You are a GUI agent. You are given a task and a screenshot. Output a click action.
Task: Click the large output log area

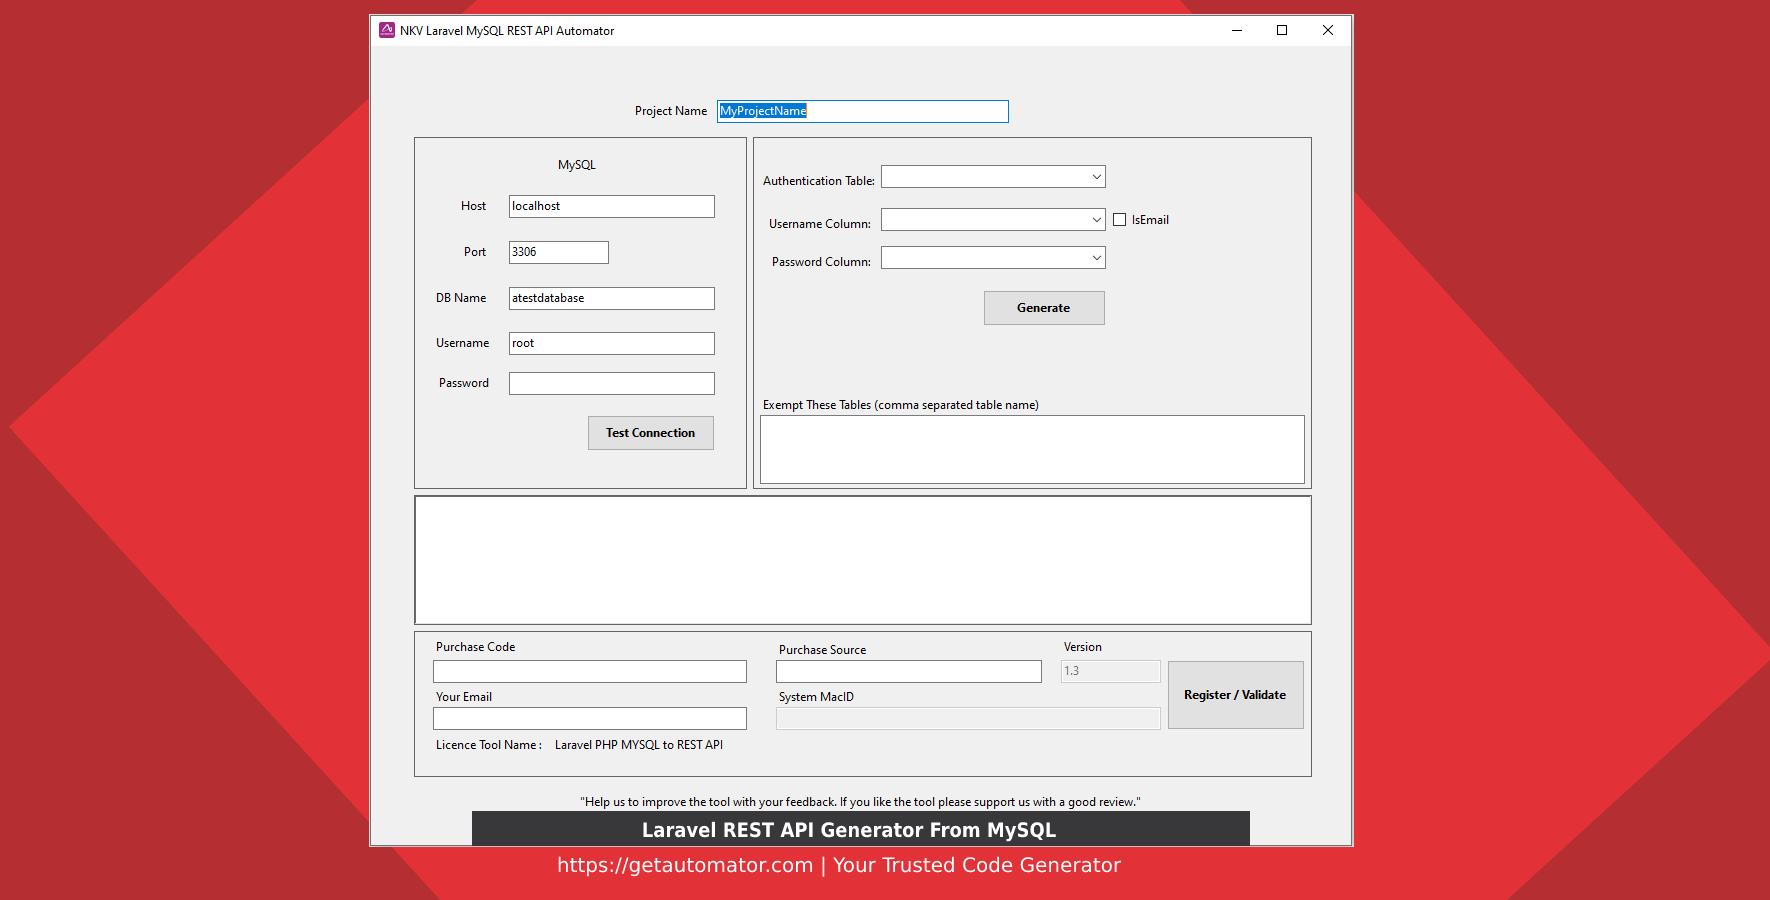point(863,560)
